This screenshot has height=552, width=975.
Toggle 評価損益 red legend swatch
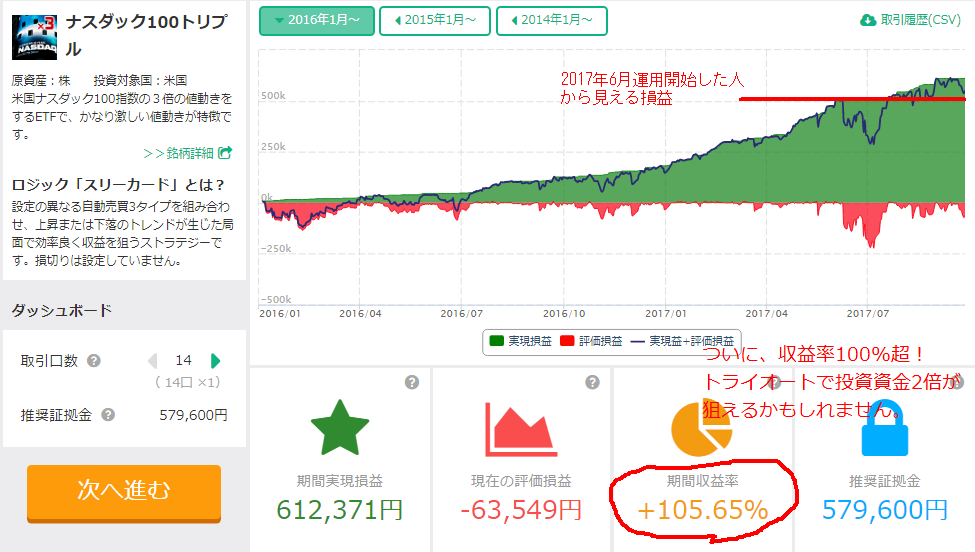click(567, 341)
